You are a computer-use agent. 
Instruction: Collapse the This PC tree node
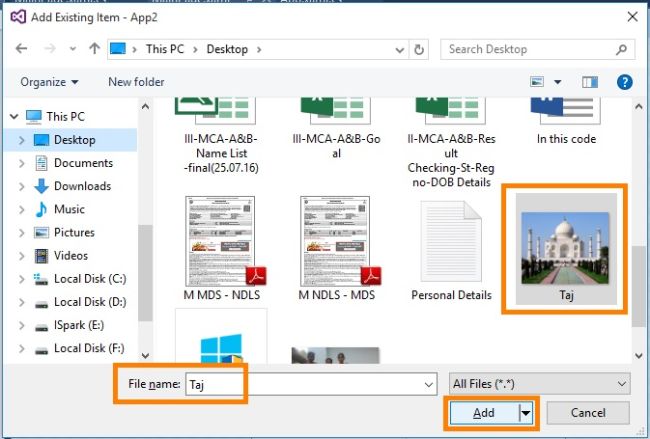tap(15, 116)
